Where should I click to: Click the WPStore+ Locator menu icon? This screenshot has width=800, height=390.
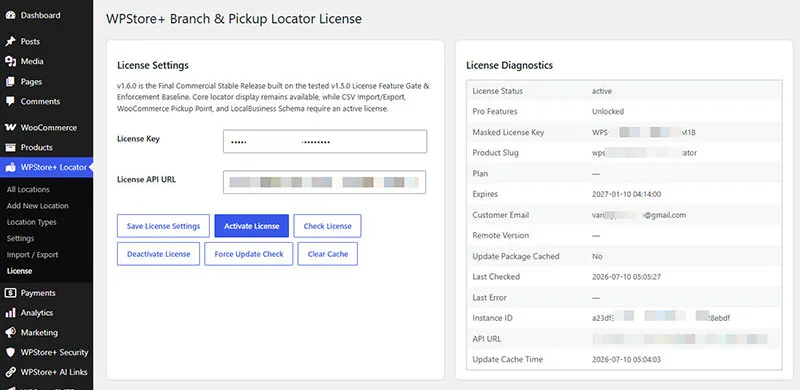pyautogui.click(x=10, y=167)
